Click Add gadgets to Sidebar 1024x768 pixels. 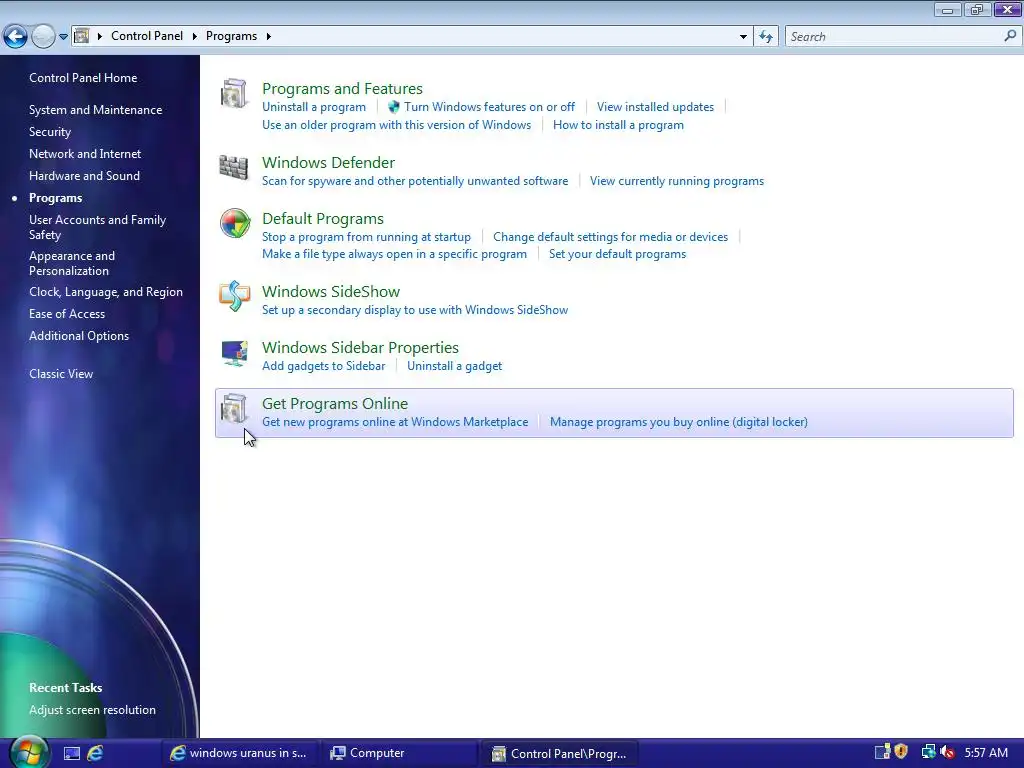coord(323,366)
